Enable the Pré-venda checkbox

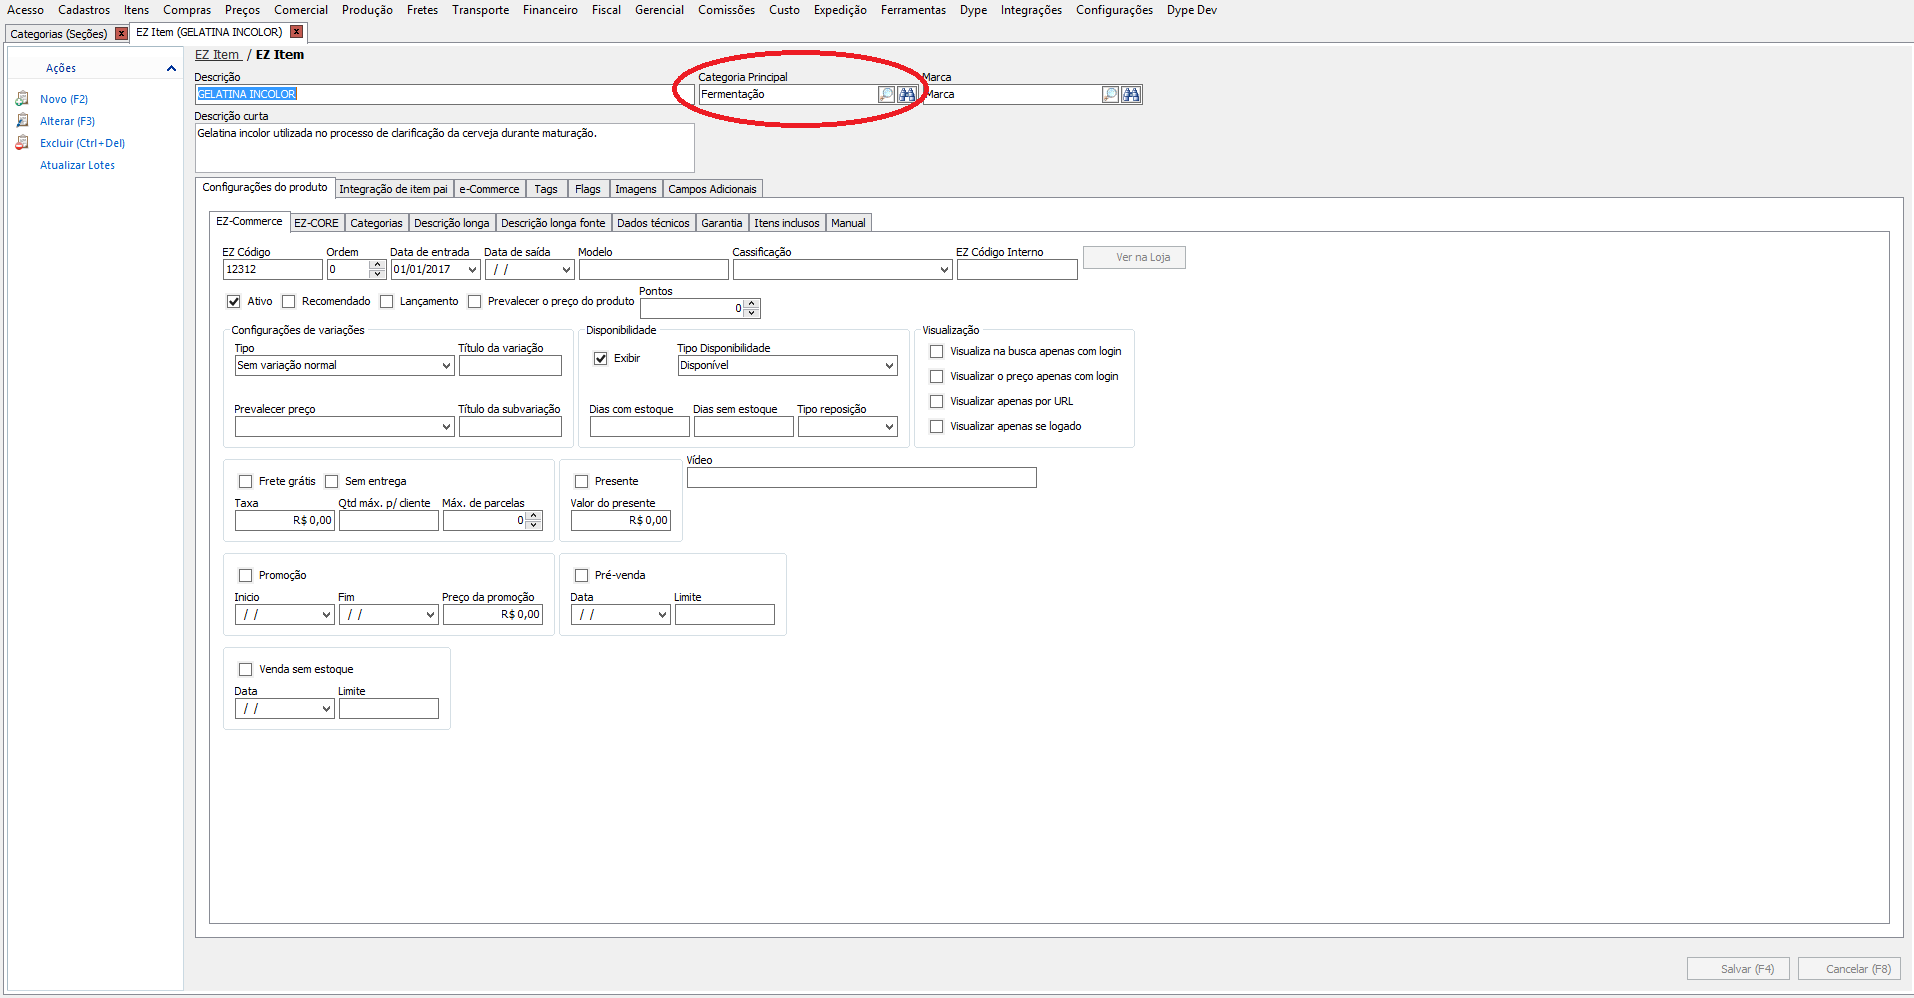click(x=582, y=575)
